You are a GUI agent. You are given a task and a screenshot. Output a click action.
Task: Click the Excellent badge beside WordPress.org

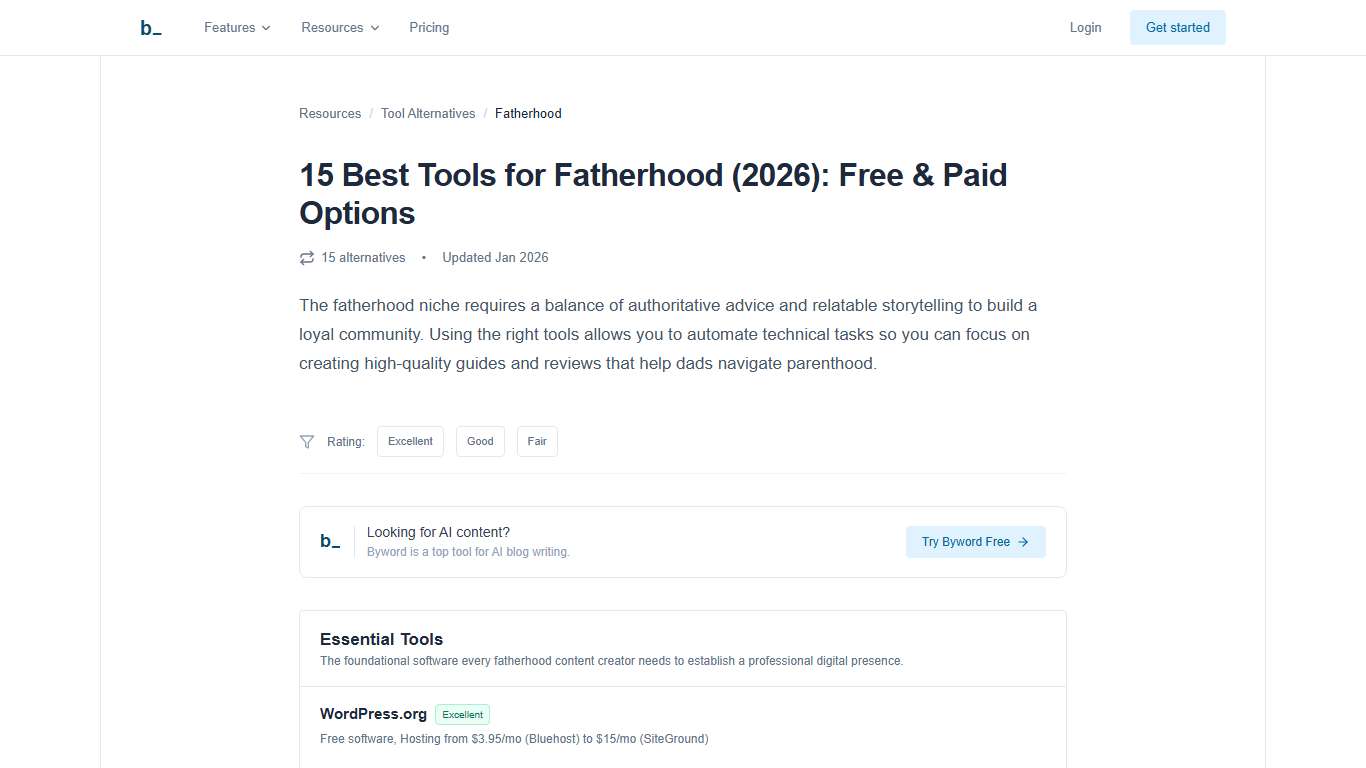462,714
